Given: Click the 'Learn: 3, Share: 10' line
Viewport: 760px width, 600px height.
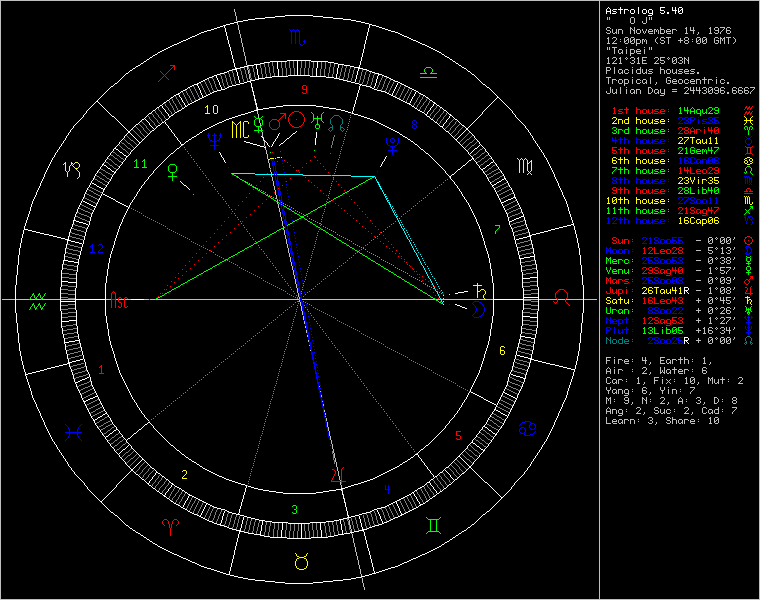Looking at the screenshot, I should point(662,421).
